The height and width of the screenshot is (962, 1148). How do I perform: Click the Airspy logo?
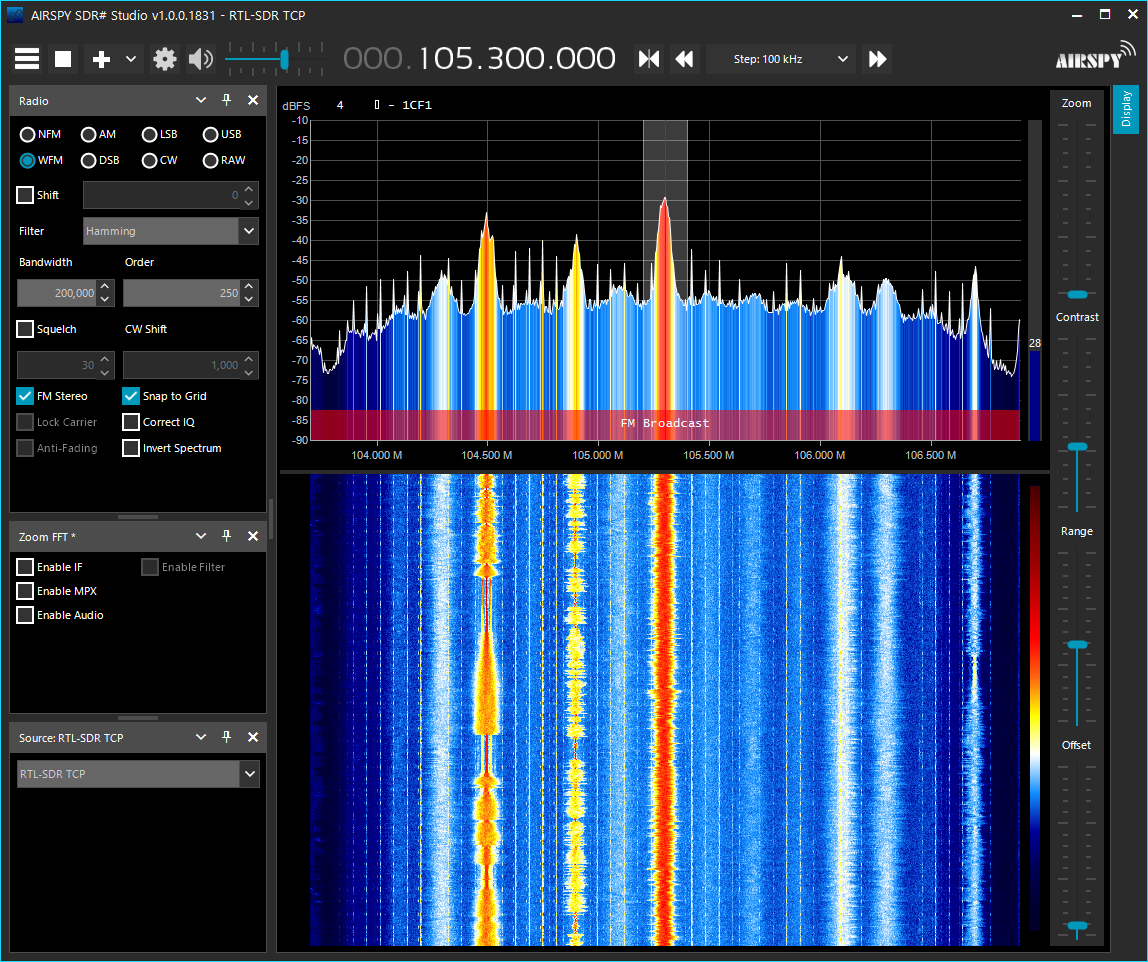click(1096, 56)
